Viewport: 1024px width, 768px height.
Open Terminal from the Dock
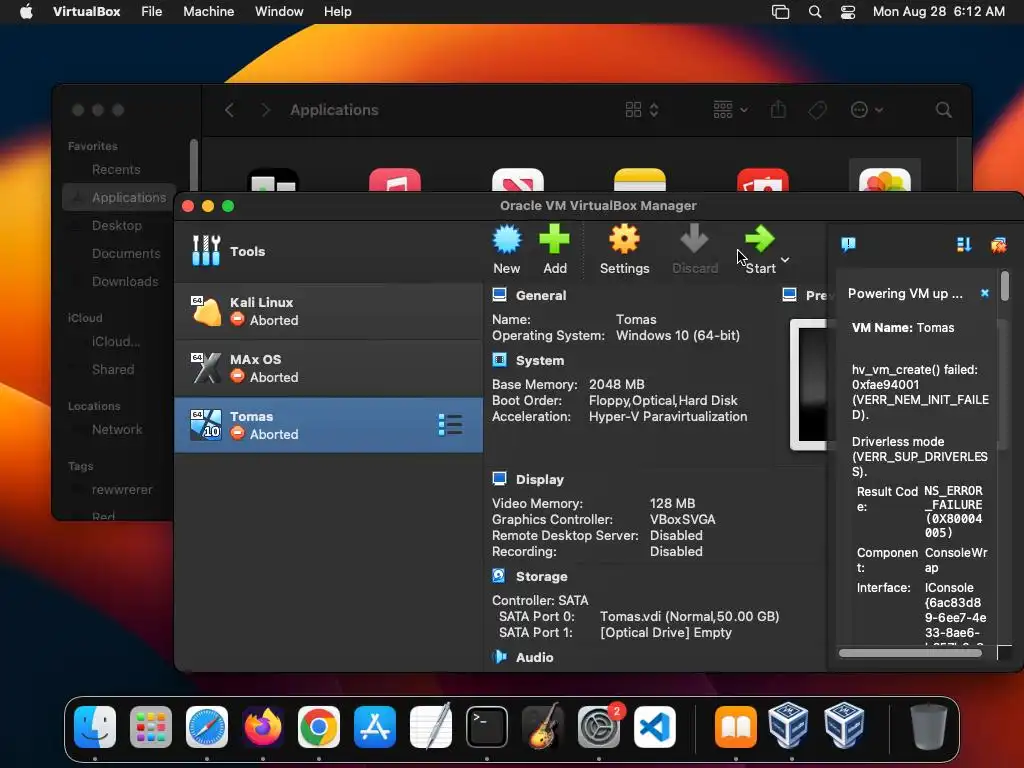click(487, 726)
